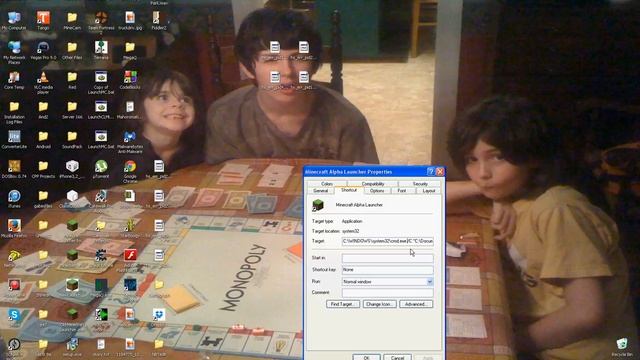Open the Advanced shortcut settings
Viewport: 640px width, 360px height.
point(416,304)
